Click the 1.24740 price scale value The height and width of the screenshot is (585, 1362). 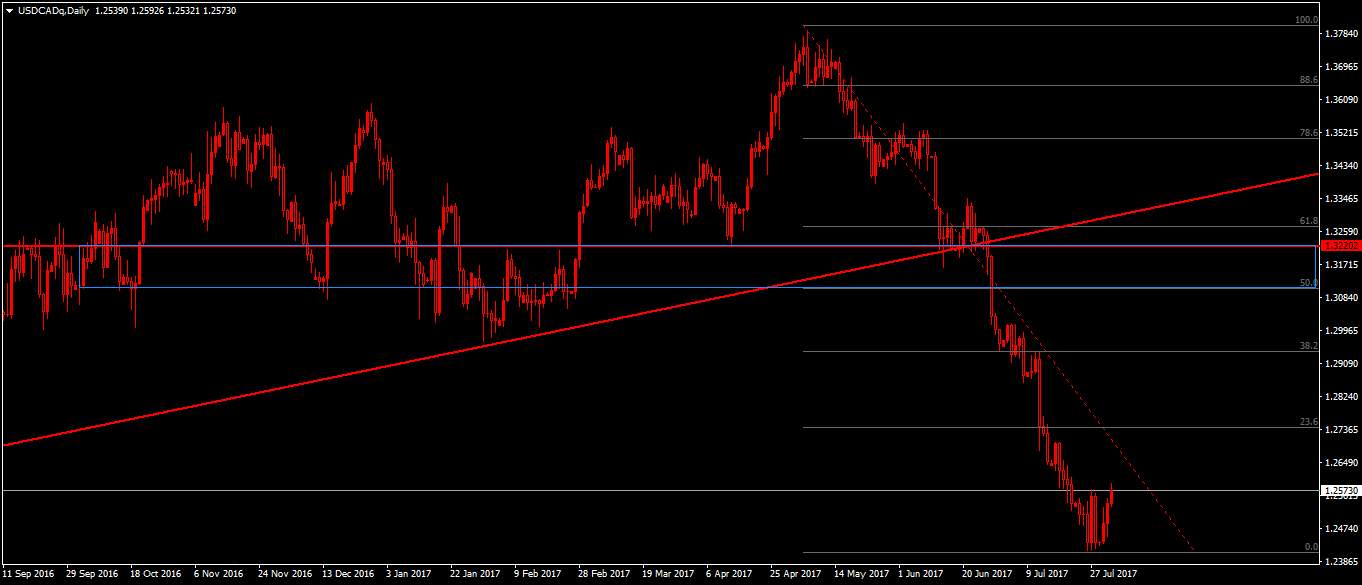click(1341, 529)
